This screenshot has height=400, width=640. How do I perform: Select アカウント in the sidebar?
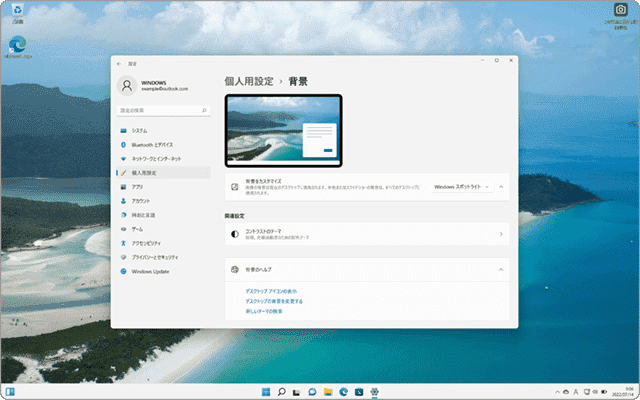pos(140,201)
